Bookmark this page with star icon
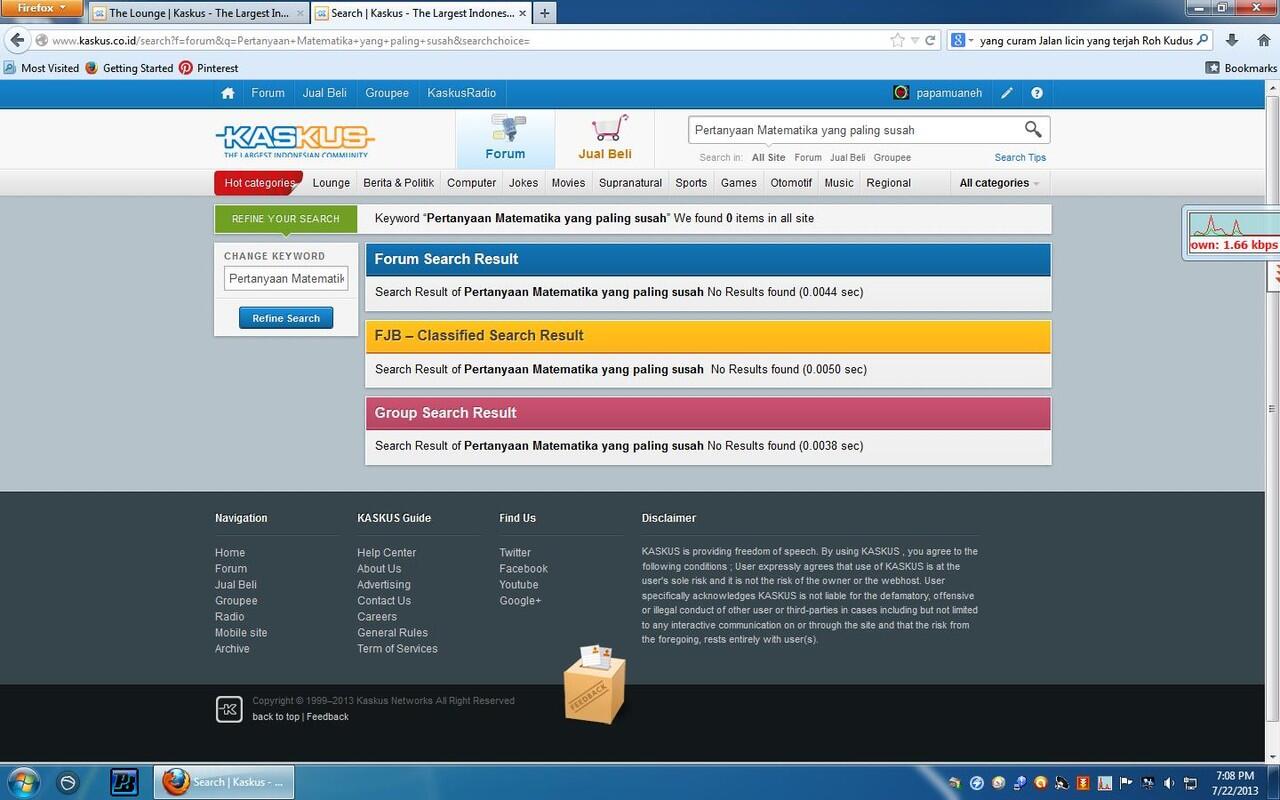Screen dimensions: 1280x800 coord(898,41)
